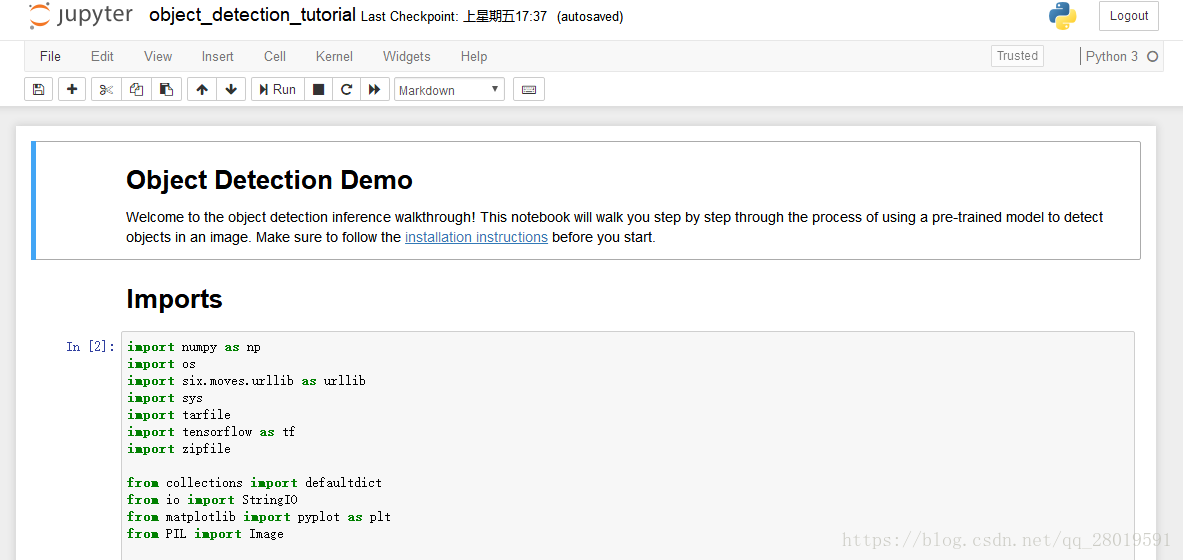The height and width of the screenshot is (560, 1183).
Task: Restart kernel and rerun all cells
Action: (x=374, y=90)
